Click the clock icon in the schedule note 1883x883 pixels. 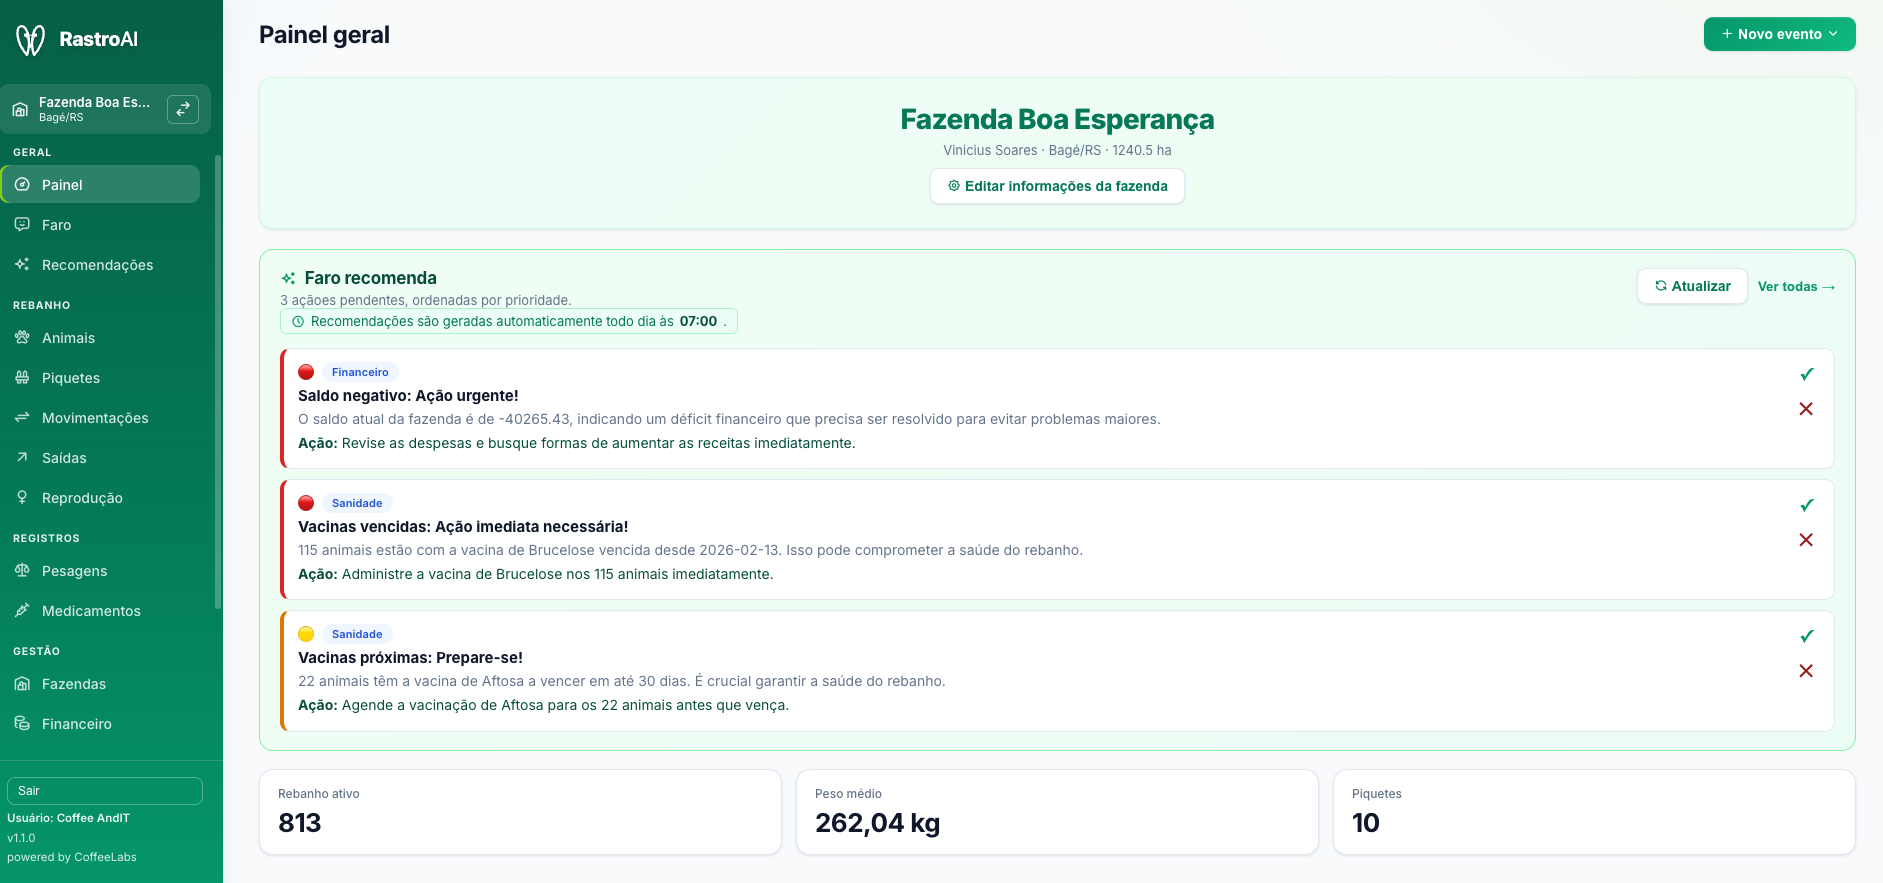click(x=297, y=321)
